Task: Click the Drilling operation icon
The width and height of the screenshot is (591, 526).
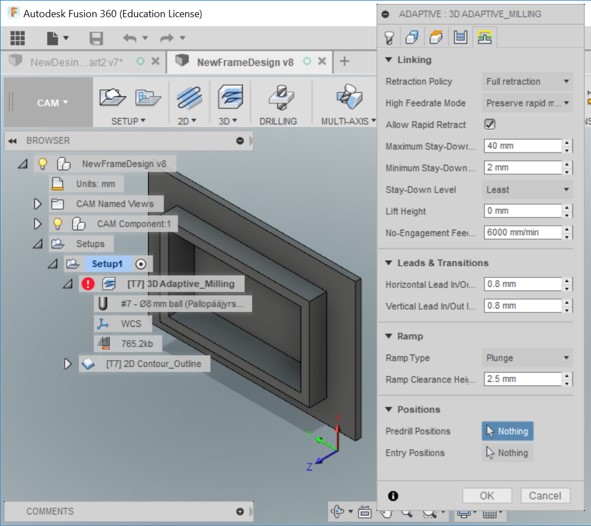Action: pyautogui.click(x=281, y=97)
